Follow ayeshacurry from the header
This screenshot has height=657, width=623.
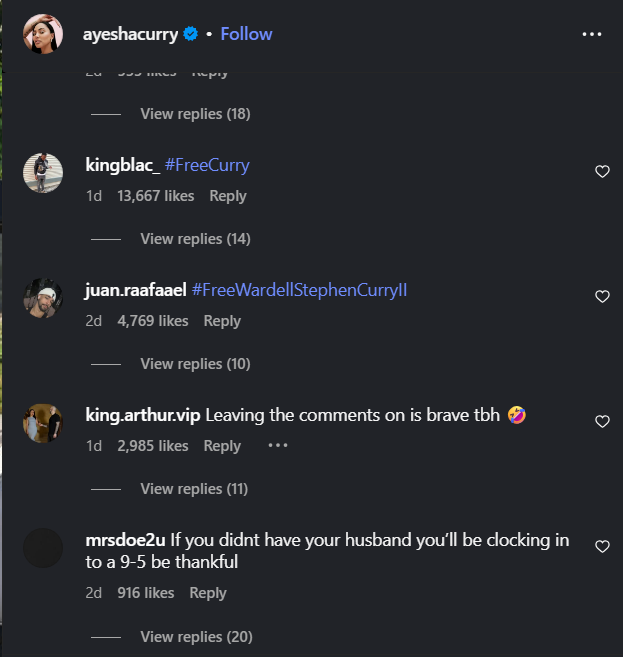246,34
